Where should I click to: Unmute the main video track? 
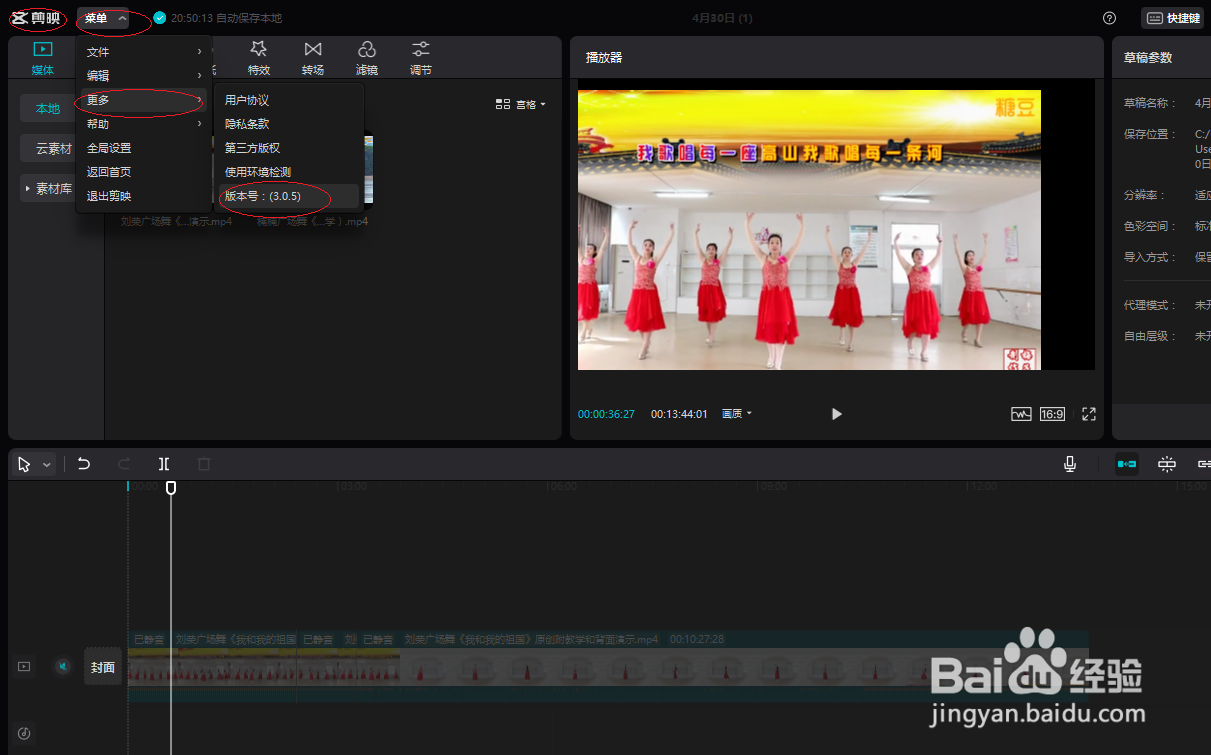(63, 666)
